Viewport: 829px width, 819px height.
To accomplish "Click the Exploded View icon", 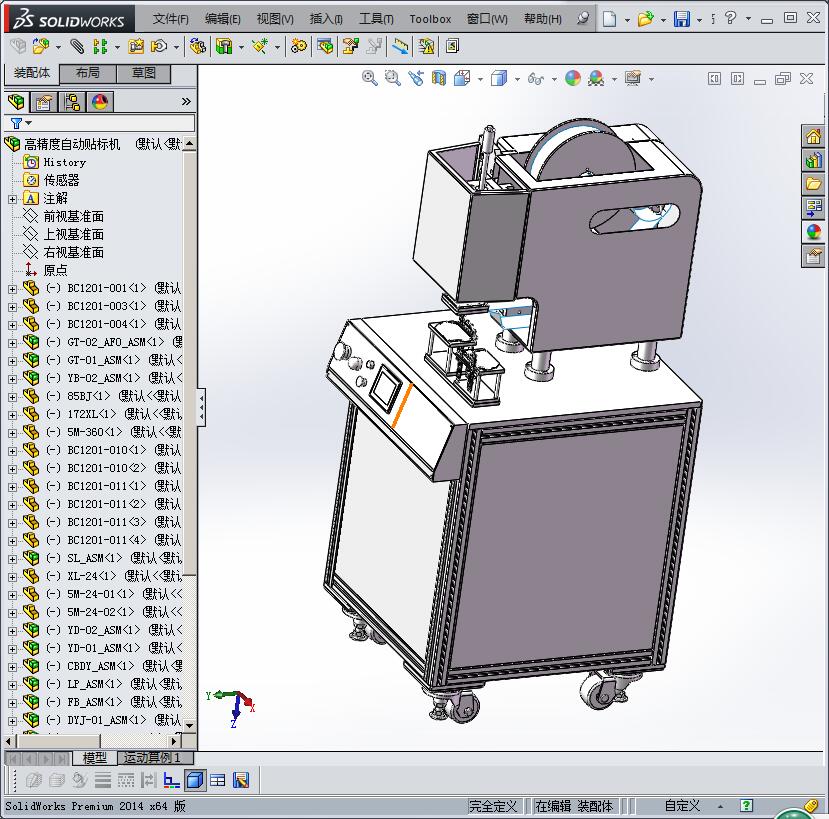I will coord(351,47).
